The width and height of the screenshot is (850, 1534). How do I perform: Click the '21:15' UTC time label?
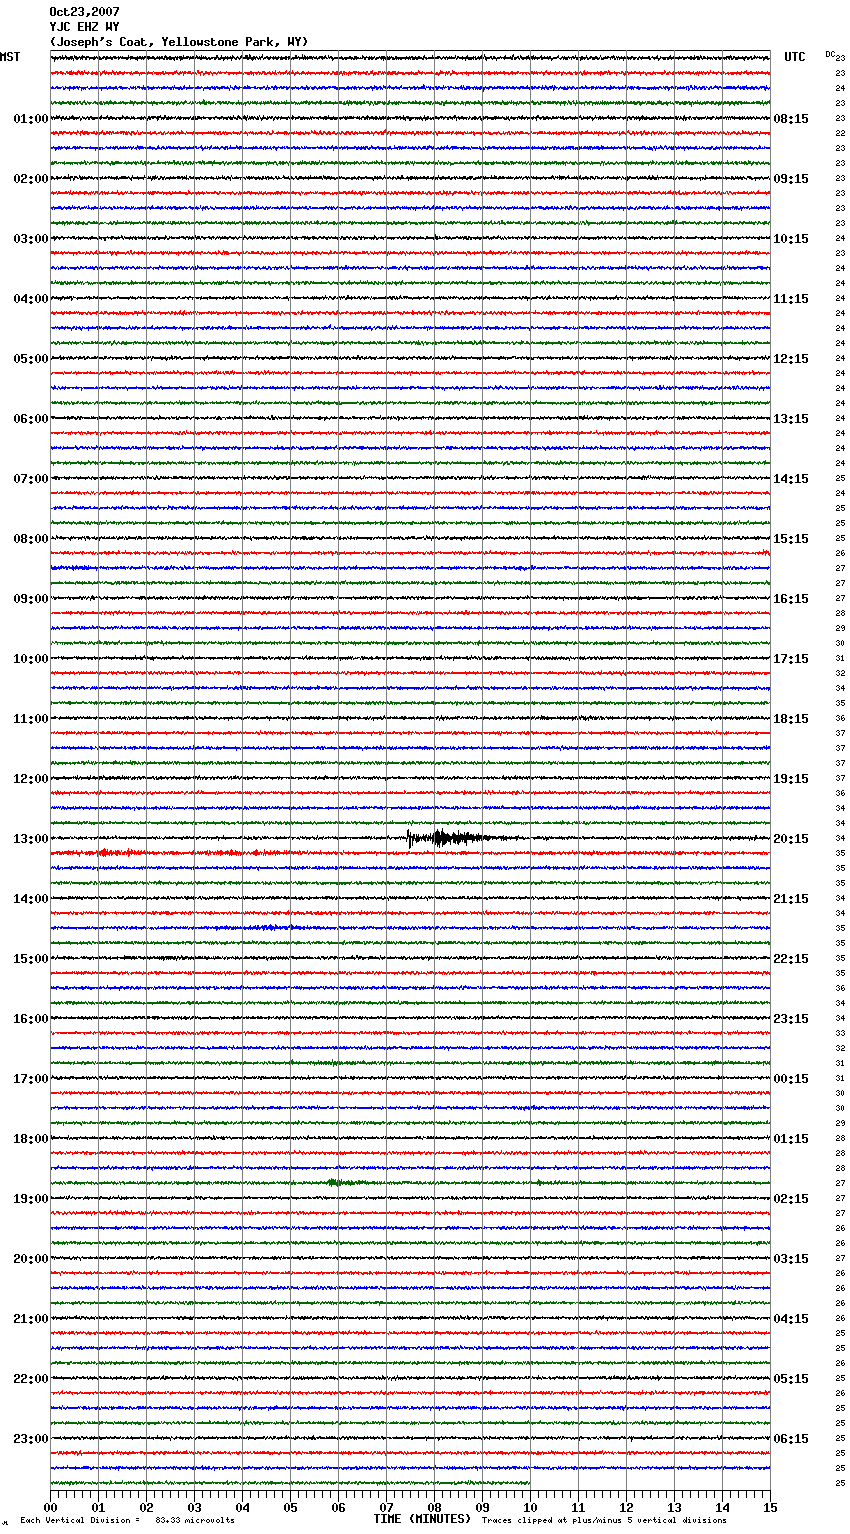coord(791,899)
